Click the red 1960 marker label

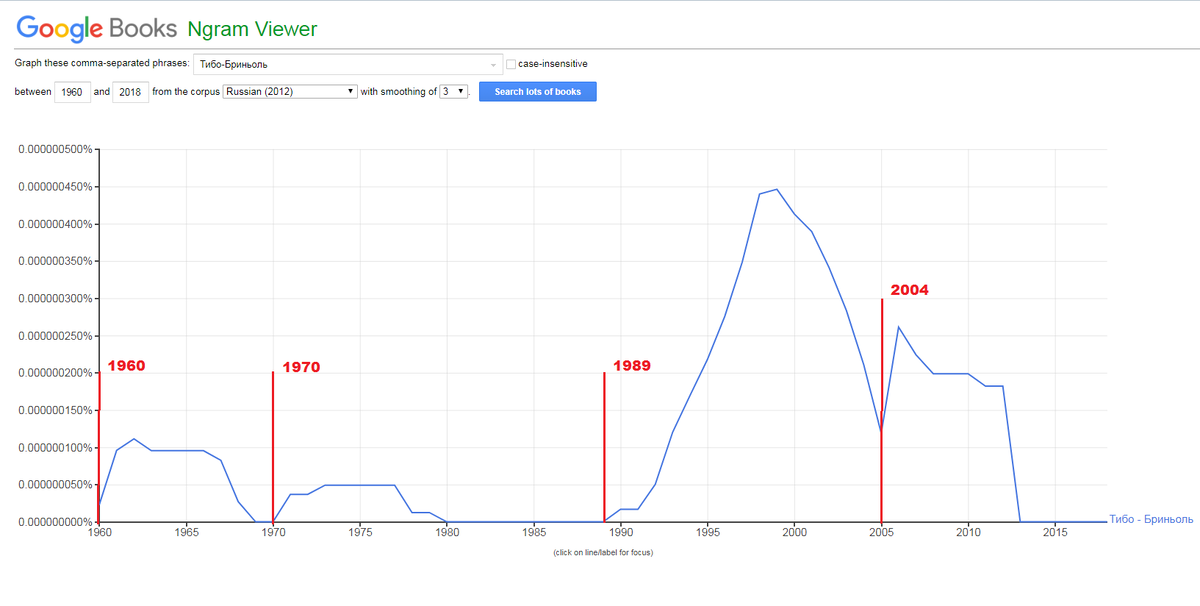click(126, 366)
